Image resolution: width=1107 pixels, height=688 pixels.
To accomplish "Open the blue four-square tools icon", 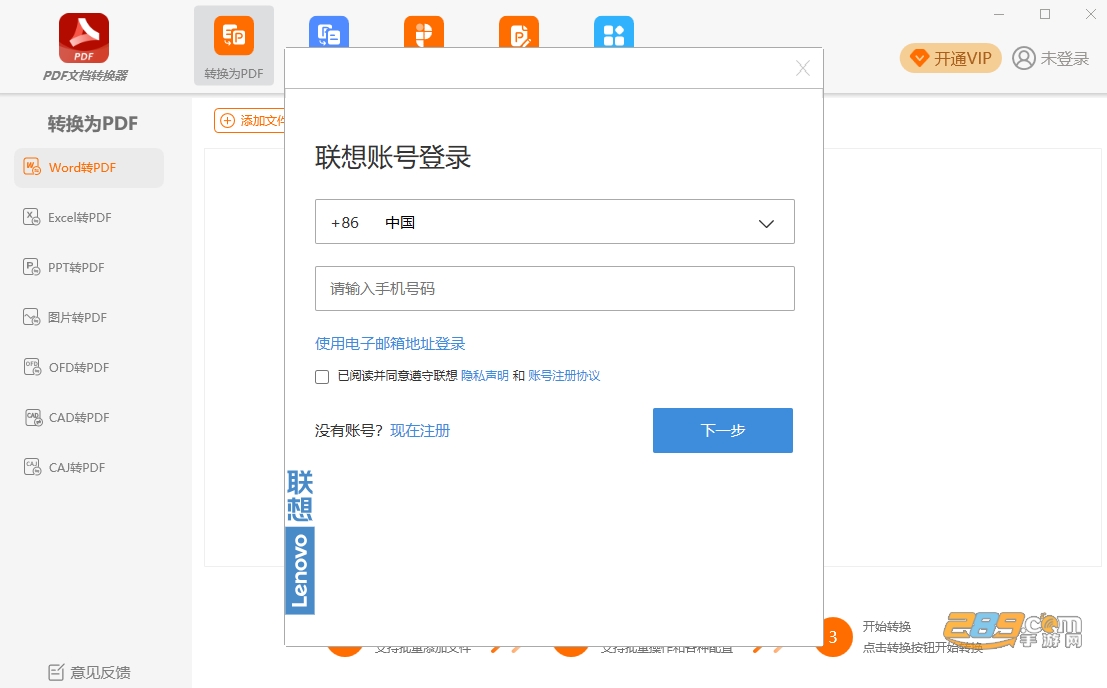I will pyautogui.click(x=614, y=32).
